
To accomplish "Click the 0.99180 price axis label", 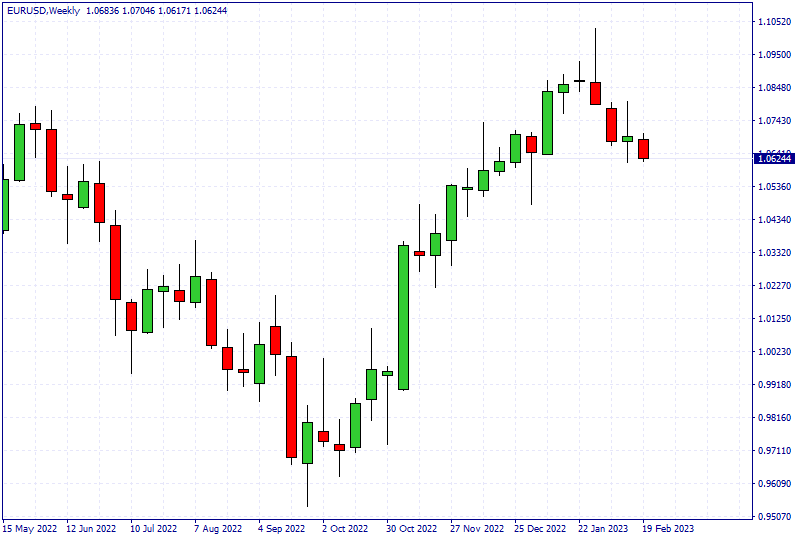I will [x=775, y=384].
